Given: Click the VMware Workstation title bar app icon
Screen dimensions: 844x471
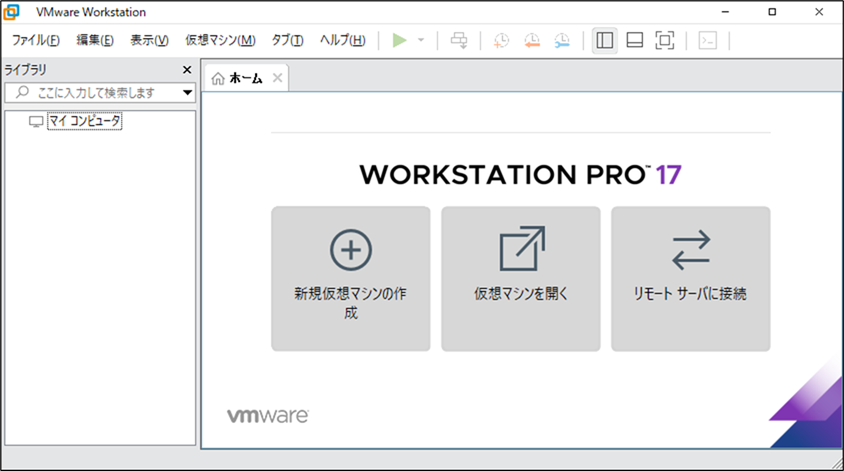Looking at the screenshot, I should [x=11, y=12].
